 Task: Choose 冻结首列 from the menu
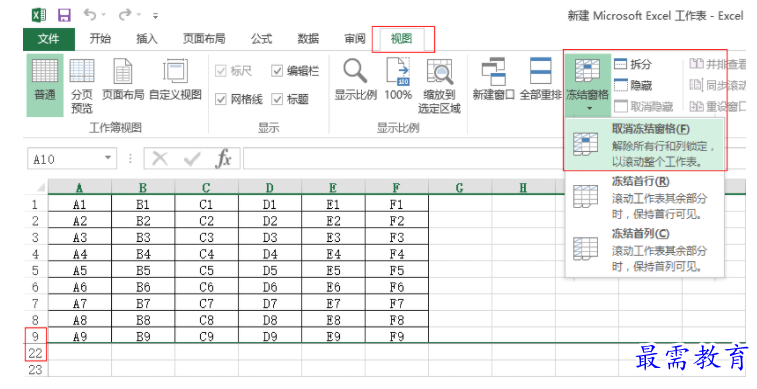(x=645, y=250)
